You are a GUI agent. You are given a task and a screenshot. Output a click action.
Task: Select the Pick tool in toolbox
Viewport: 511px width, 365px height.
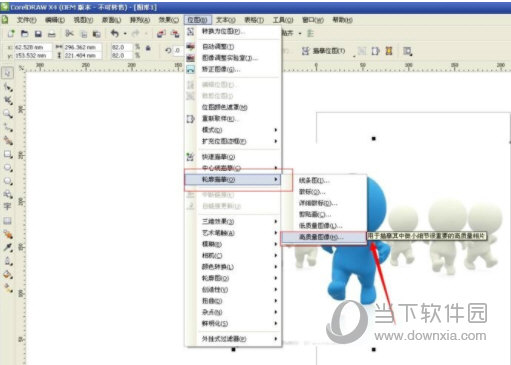[x=7, y=73]
